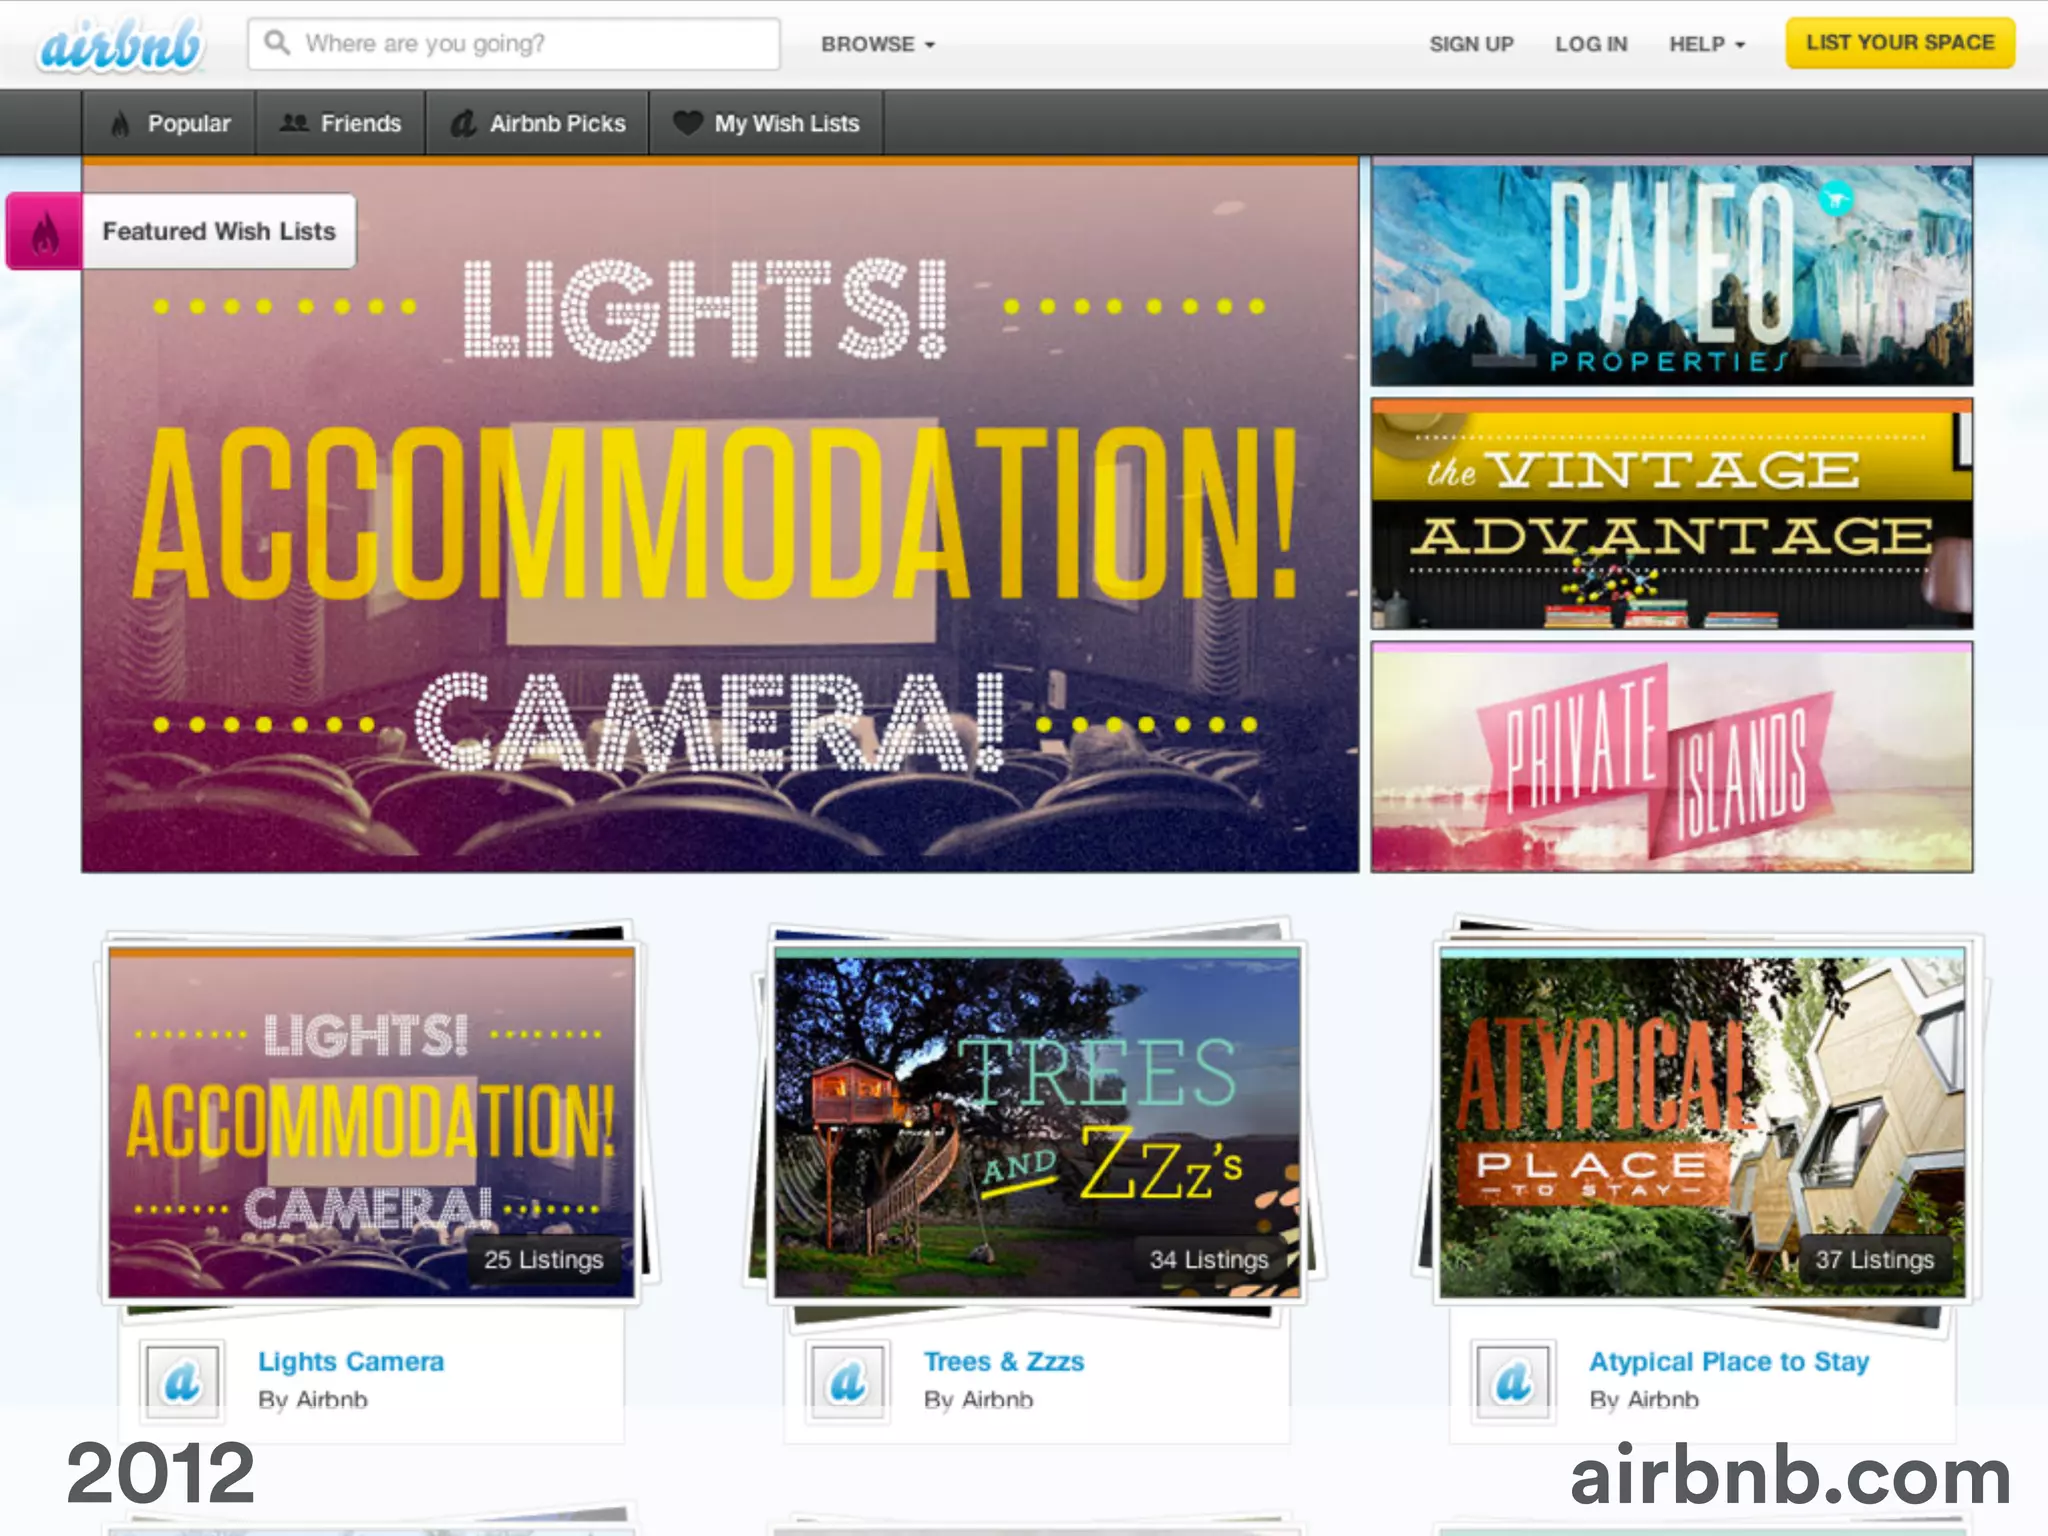Click the Airbnb logo
This screenshot has width=2048, height=1536.
pyautogui.click(x=121, y=46)
